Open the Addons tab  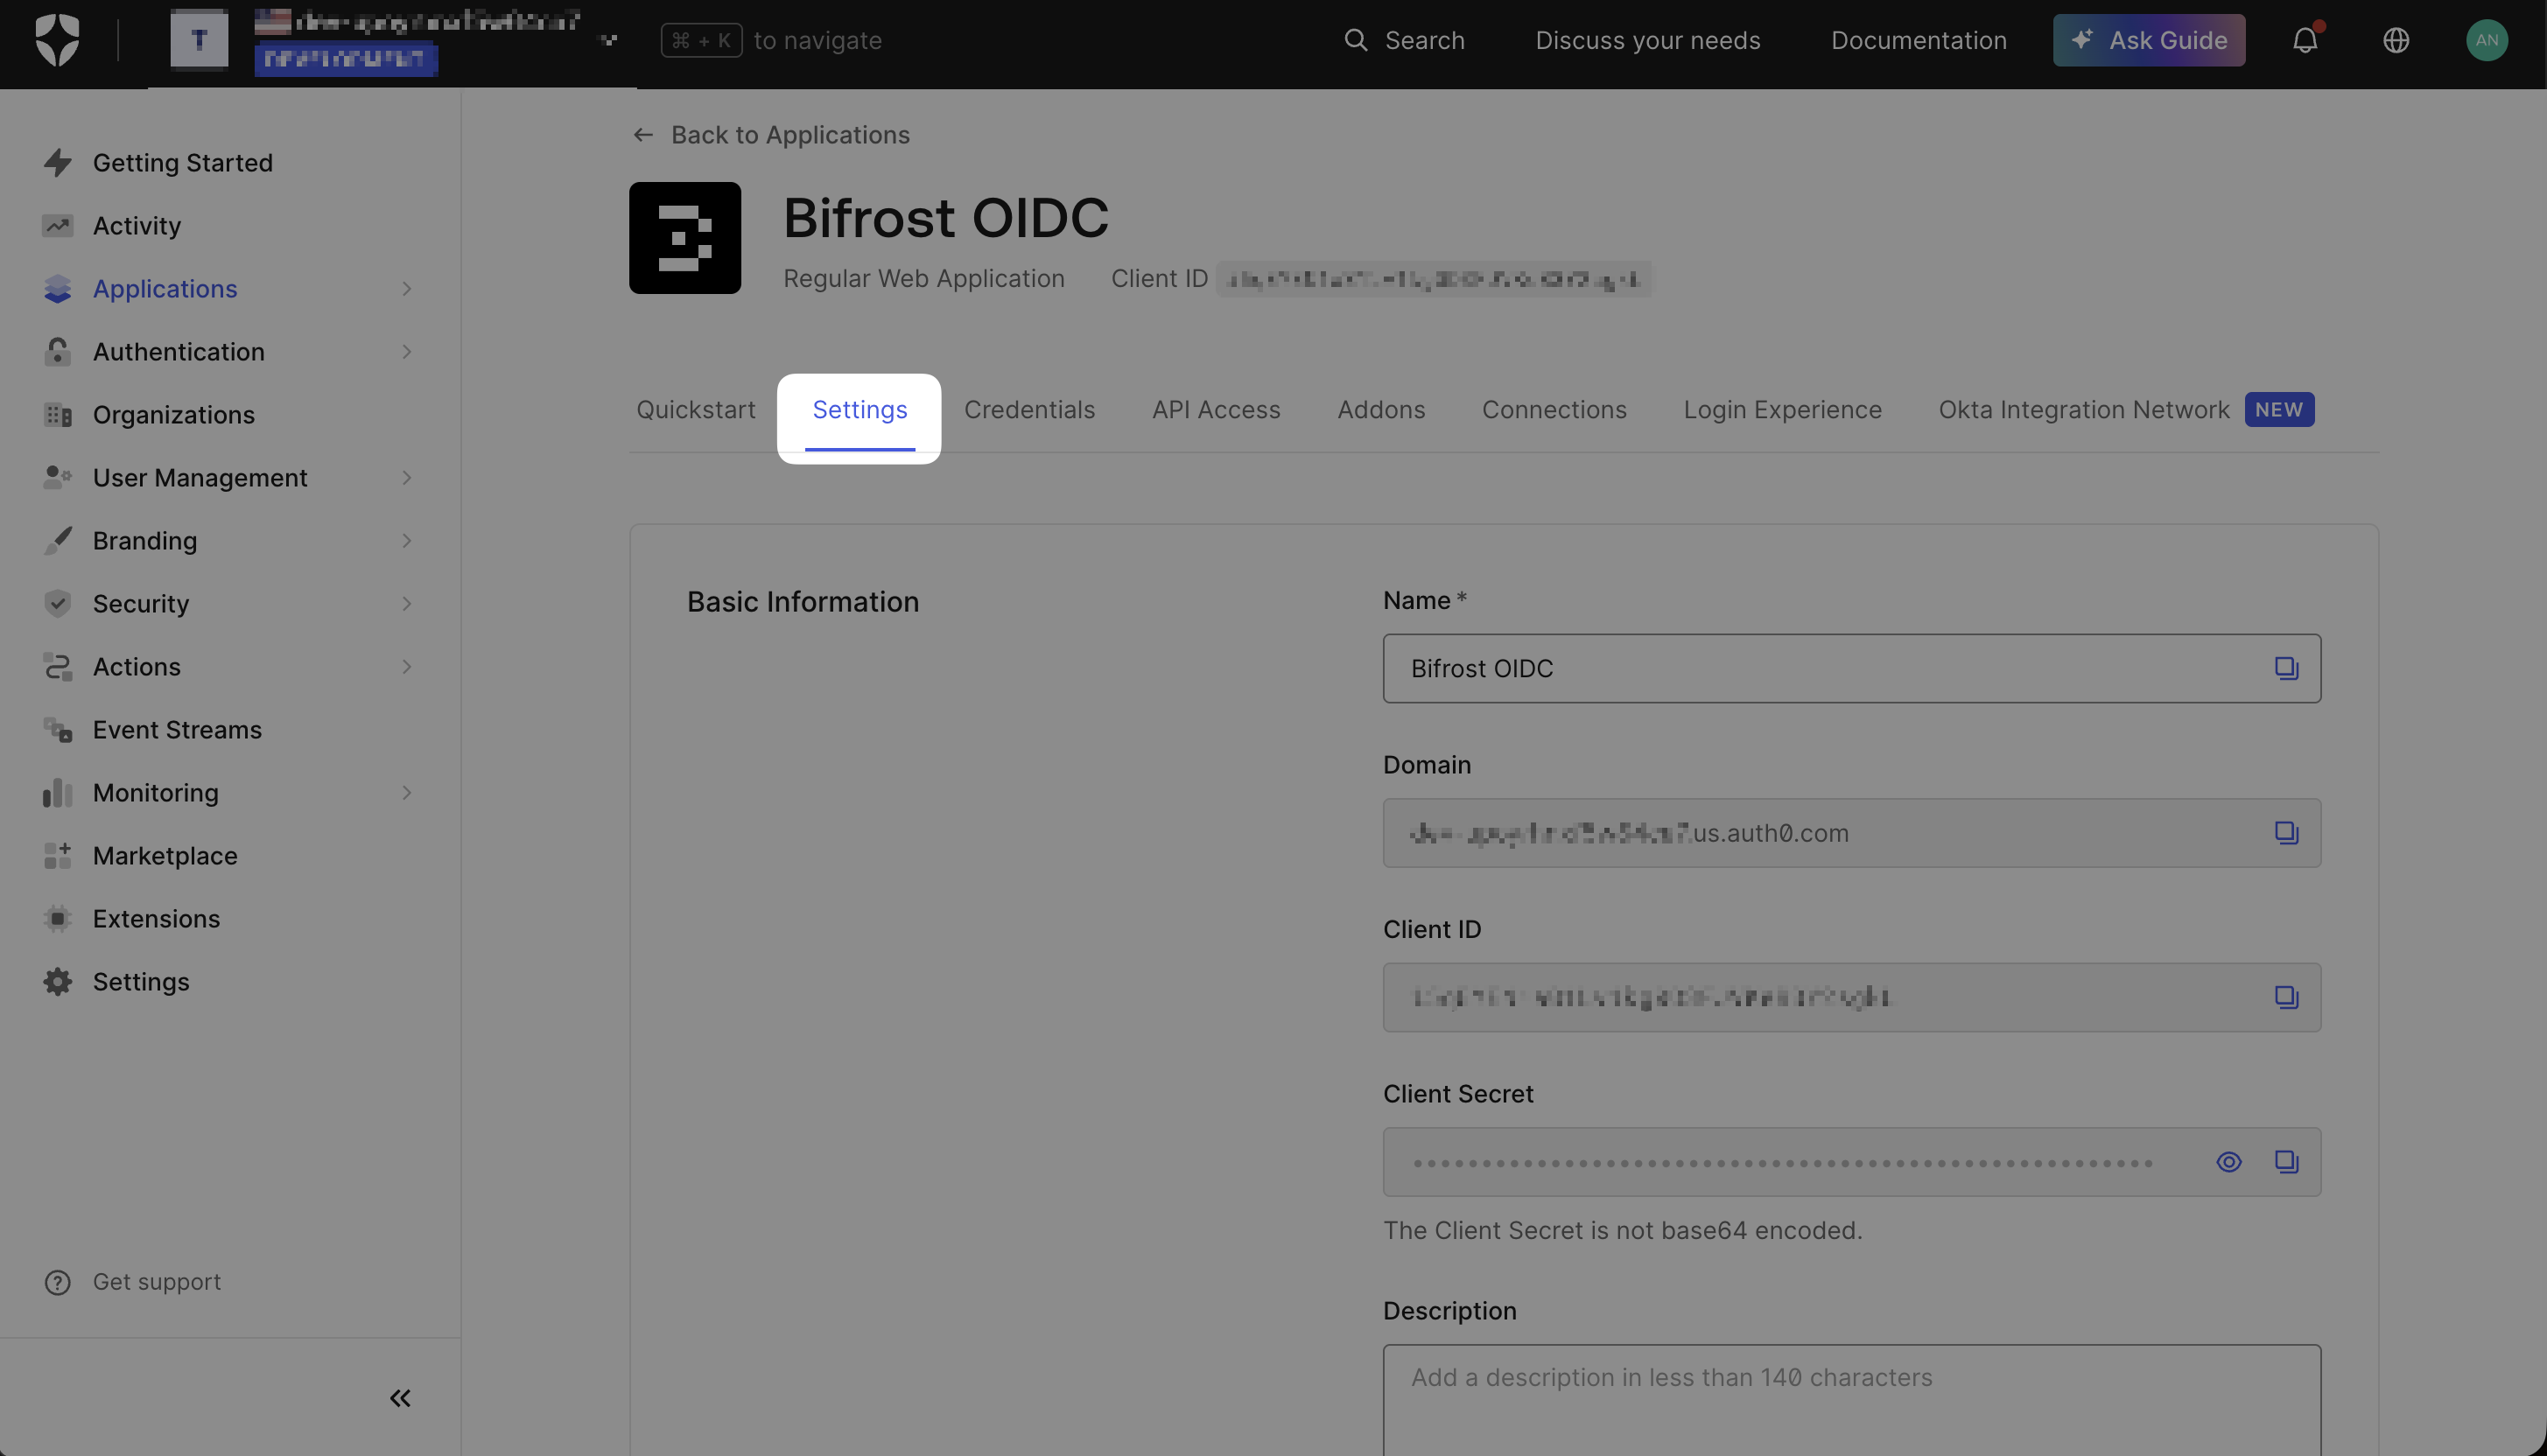tap(1381, 410)
